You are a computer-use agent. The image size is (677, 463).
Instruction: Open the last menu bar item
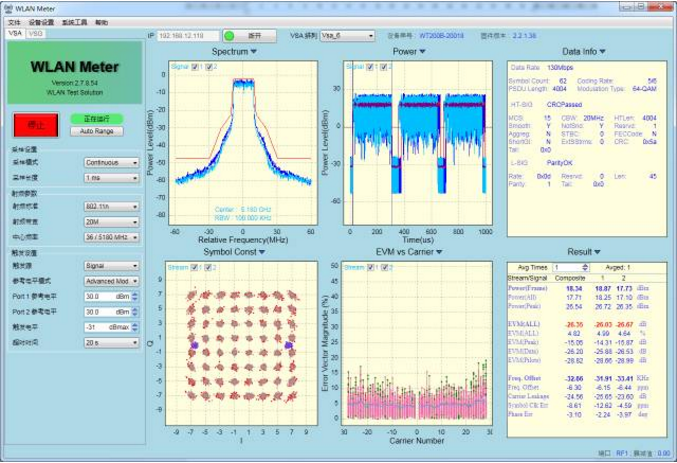pyautogui.click(x=101, y=22)
